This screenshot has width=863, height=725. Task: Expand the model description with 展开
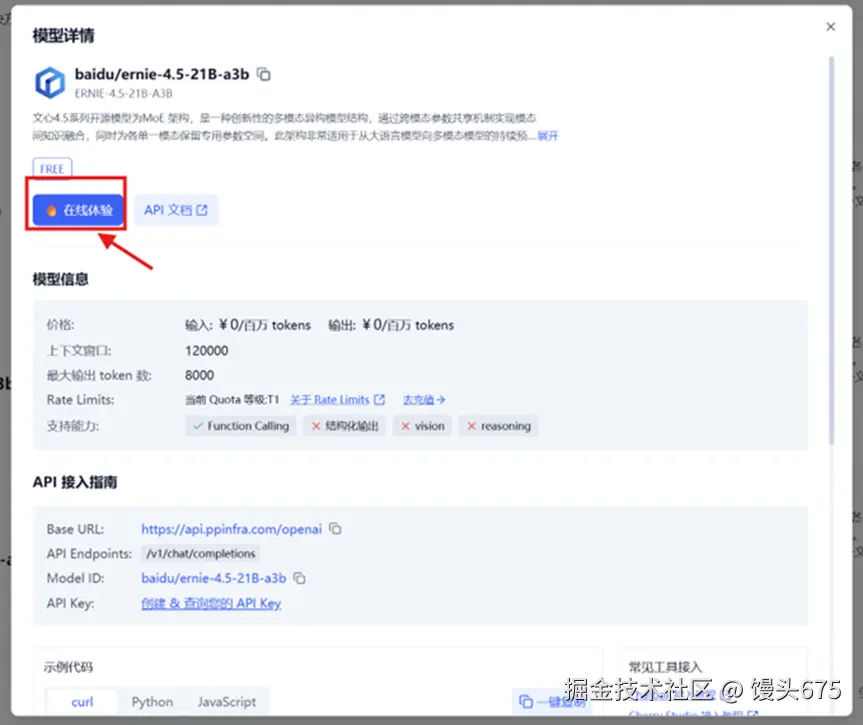coord(548,135)
